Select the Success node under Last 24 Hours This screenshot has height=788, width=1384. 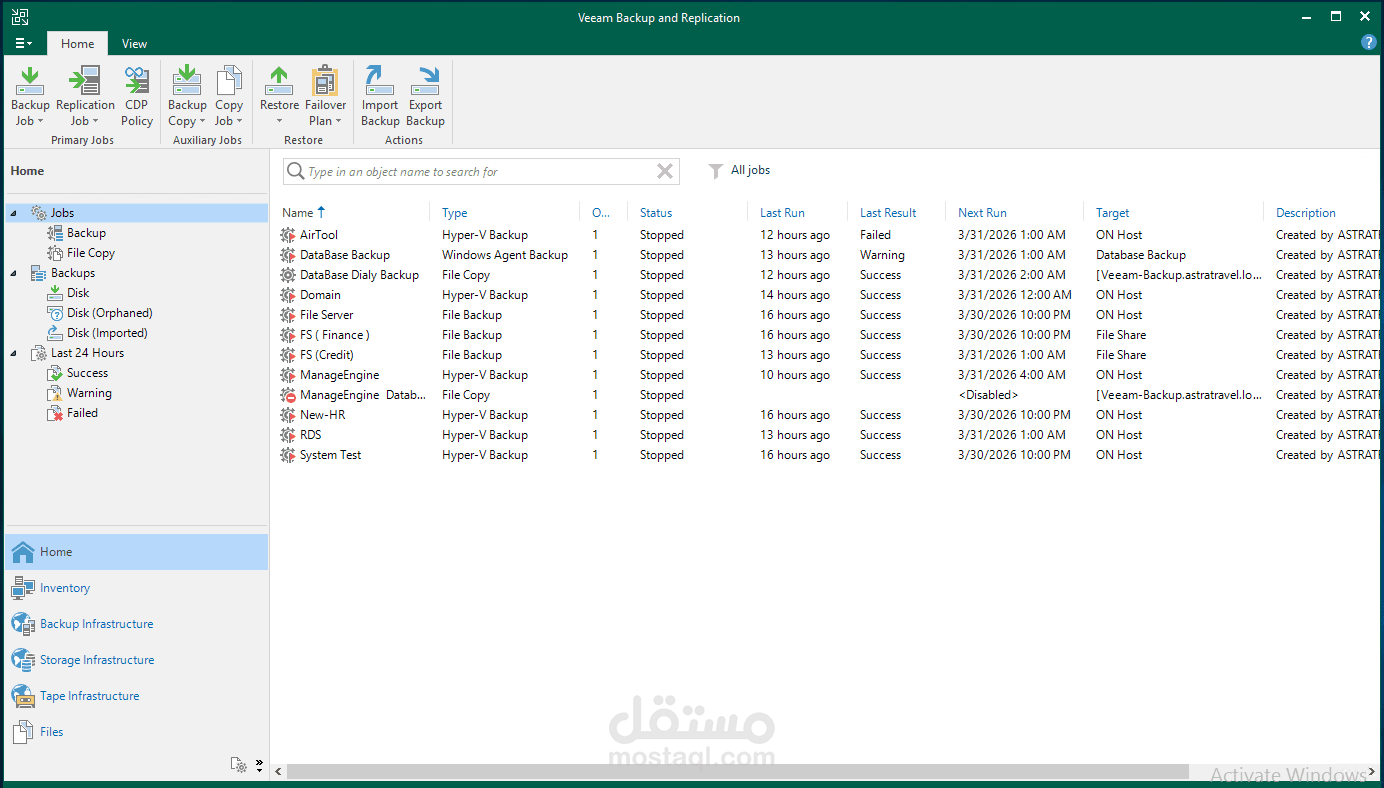click(78, 373)
